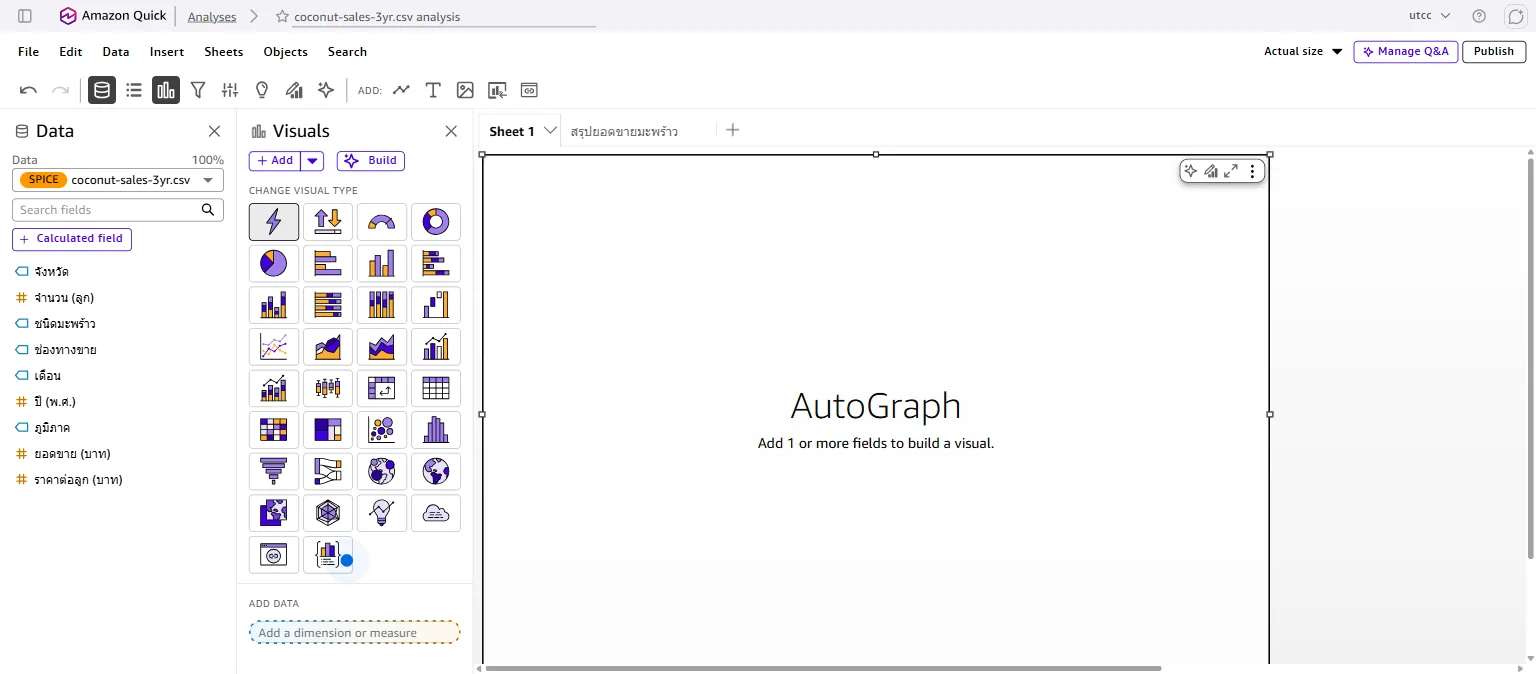Select the Waterfall chart visual type
Viewport: 1536px width, 674px height.
(x=436, y=305)
